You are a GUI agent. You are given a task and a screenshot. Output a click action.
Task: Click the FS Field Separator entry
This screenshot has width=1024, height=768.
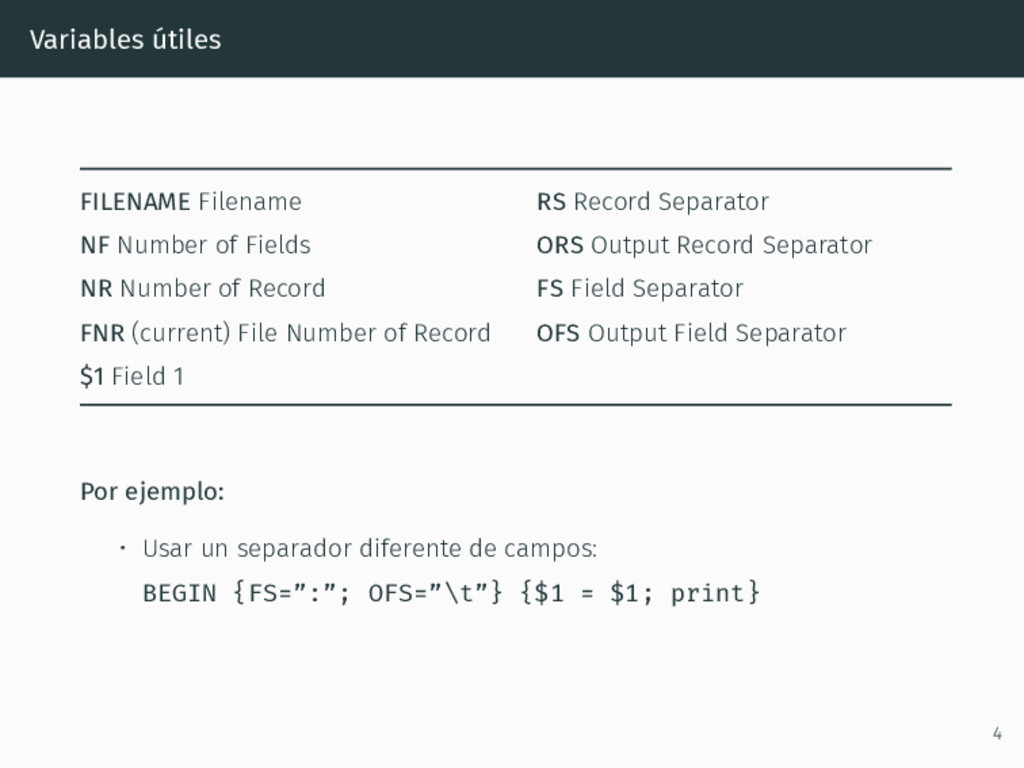(x=640, y=289)
